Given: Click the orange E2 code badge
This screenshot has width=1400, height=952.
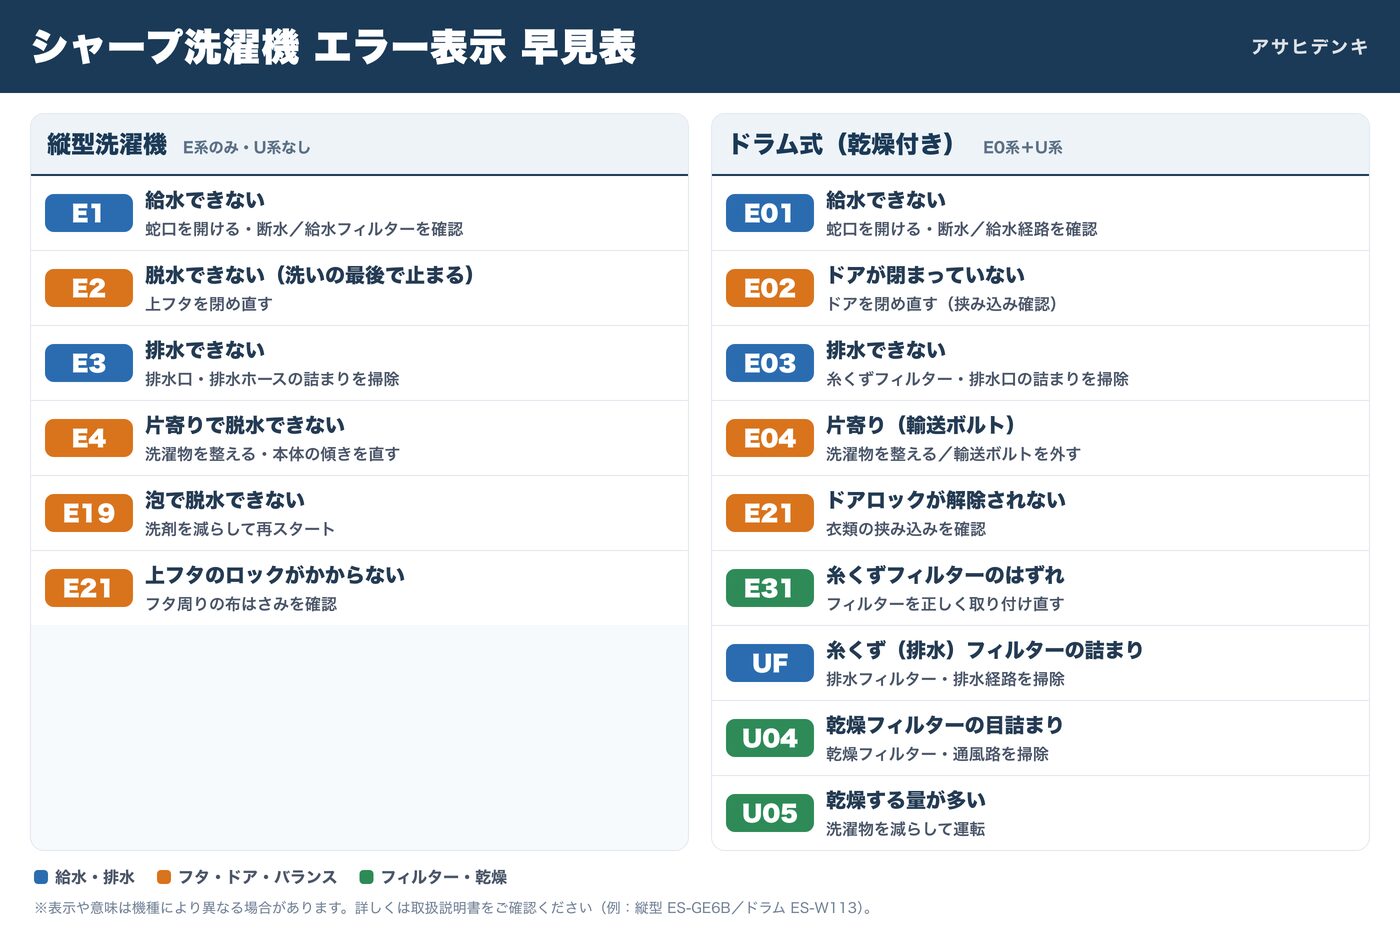Looking at the screenshot, I should 89,288.
